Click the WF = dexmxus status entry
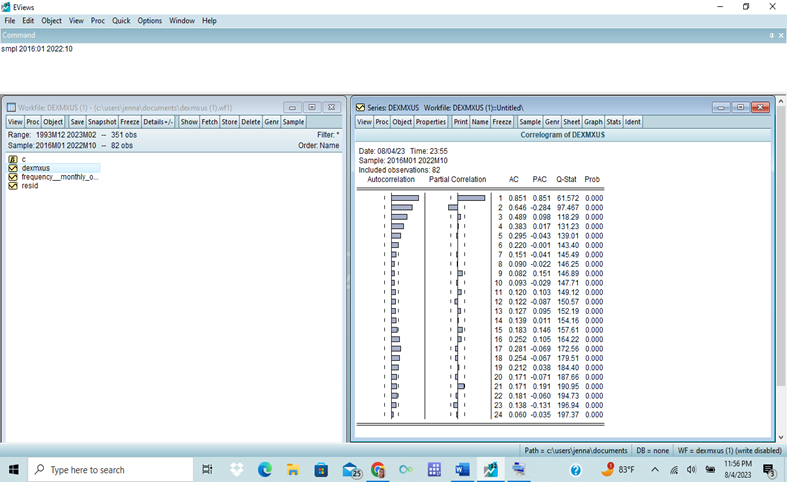This screenshot has width=787, height=482. tap(729, 450)
